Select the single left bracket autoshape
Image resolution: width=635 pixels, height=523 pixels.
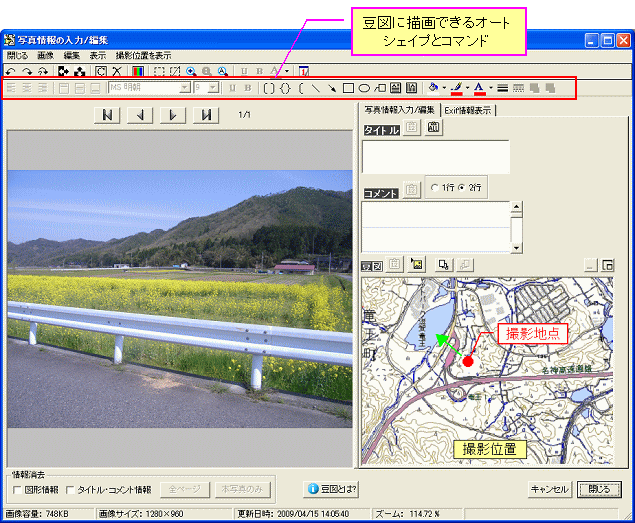tap(300, 88)
